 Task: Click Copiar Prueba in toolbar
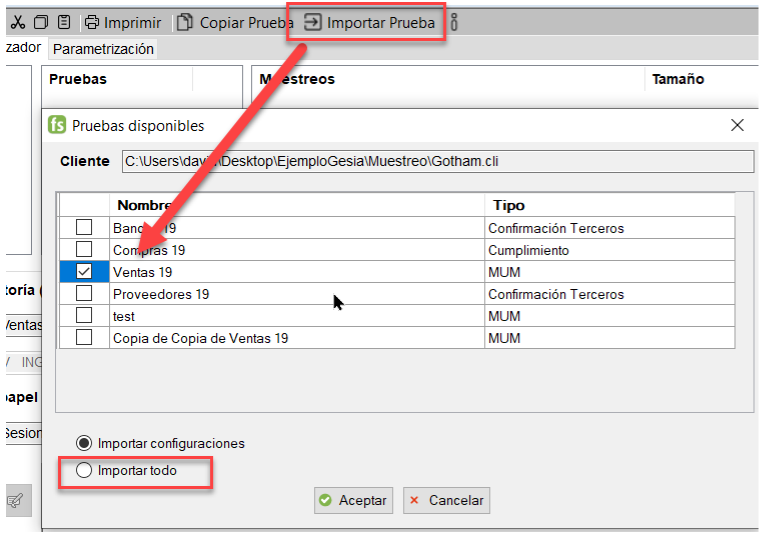(x=235, y=22)
